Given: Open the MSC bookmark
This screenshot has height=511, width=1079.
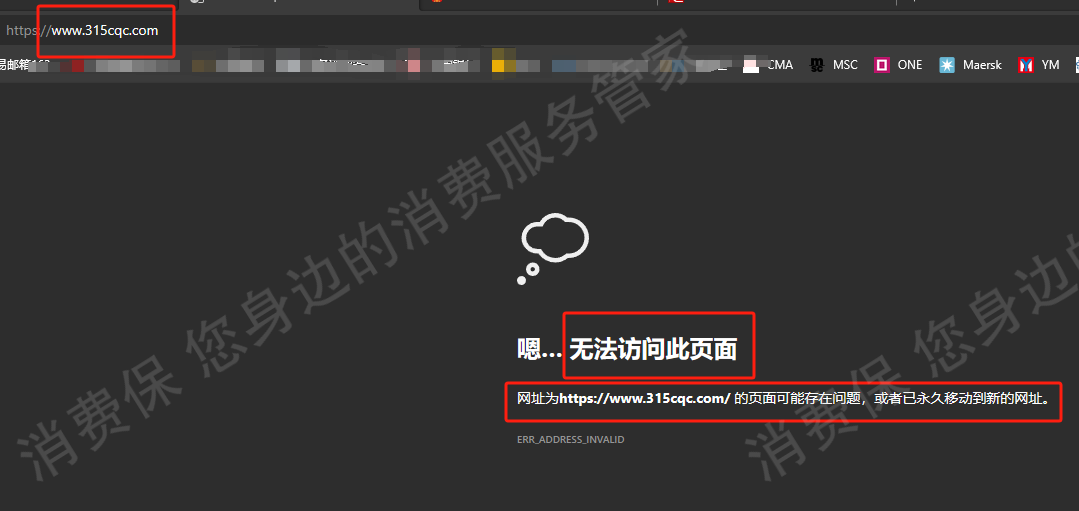Looking at the screenshot, I should [x=834, y=65].
